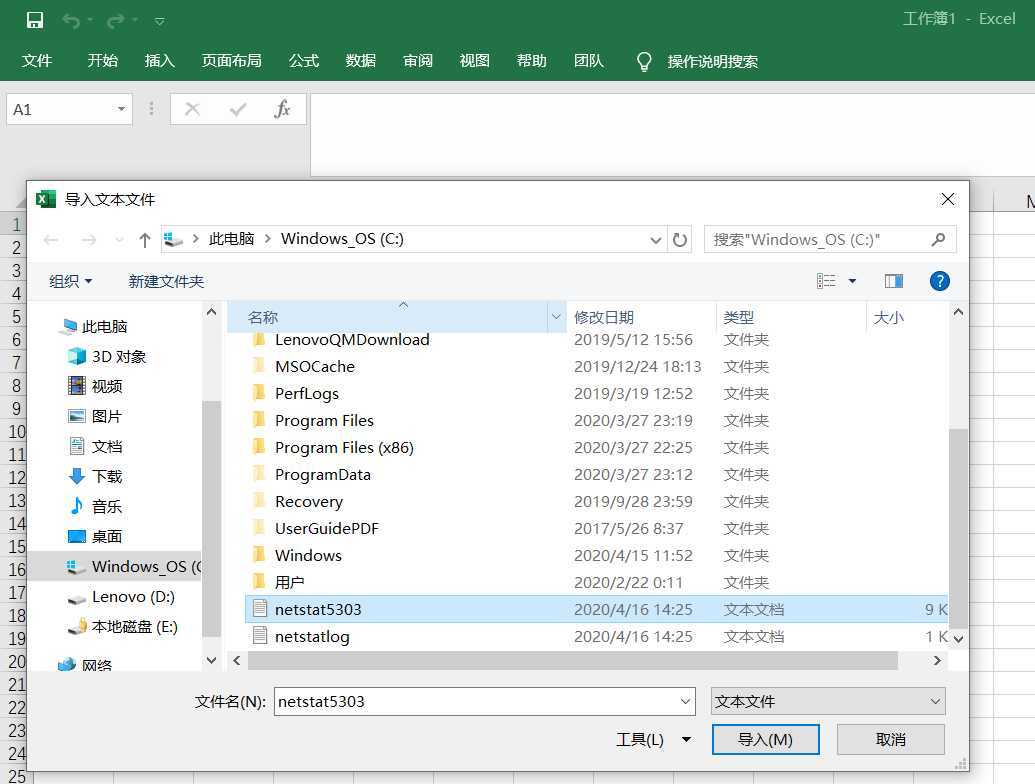Open the Help question mark in the dialog

pyautogui.click(x=939, y=280)
